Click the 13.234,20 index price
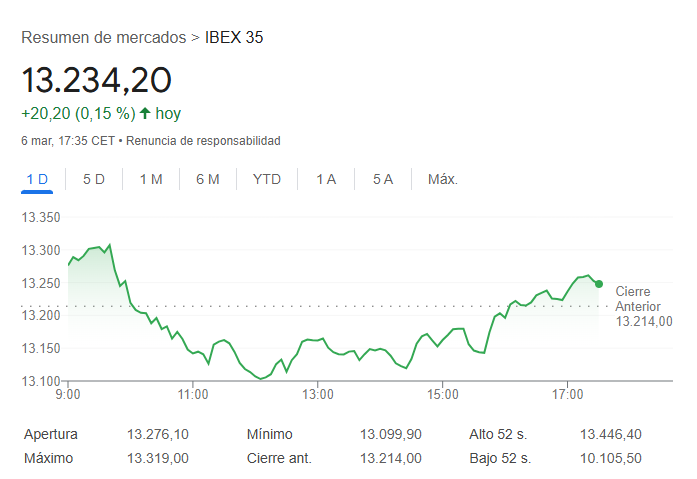Screen dimensions: 697x479 click(x=97, y=80)
